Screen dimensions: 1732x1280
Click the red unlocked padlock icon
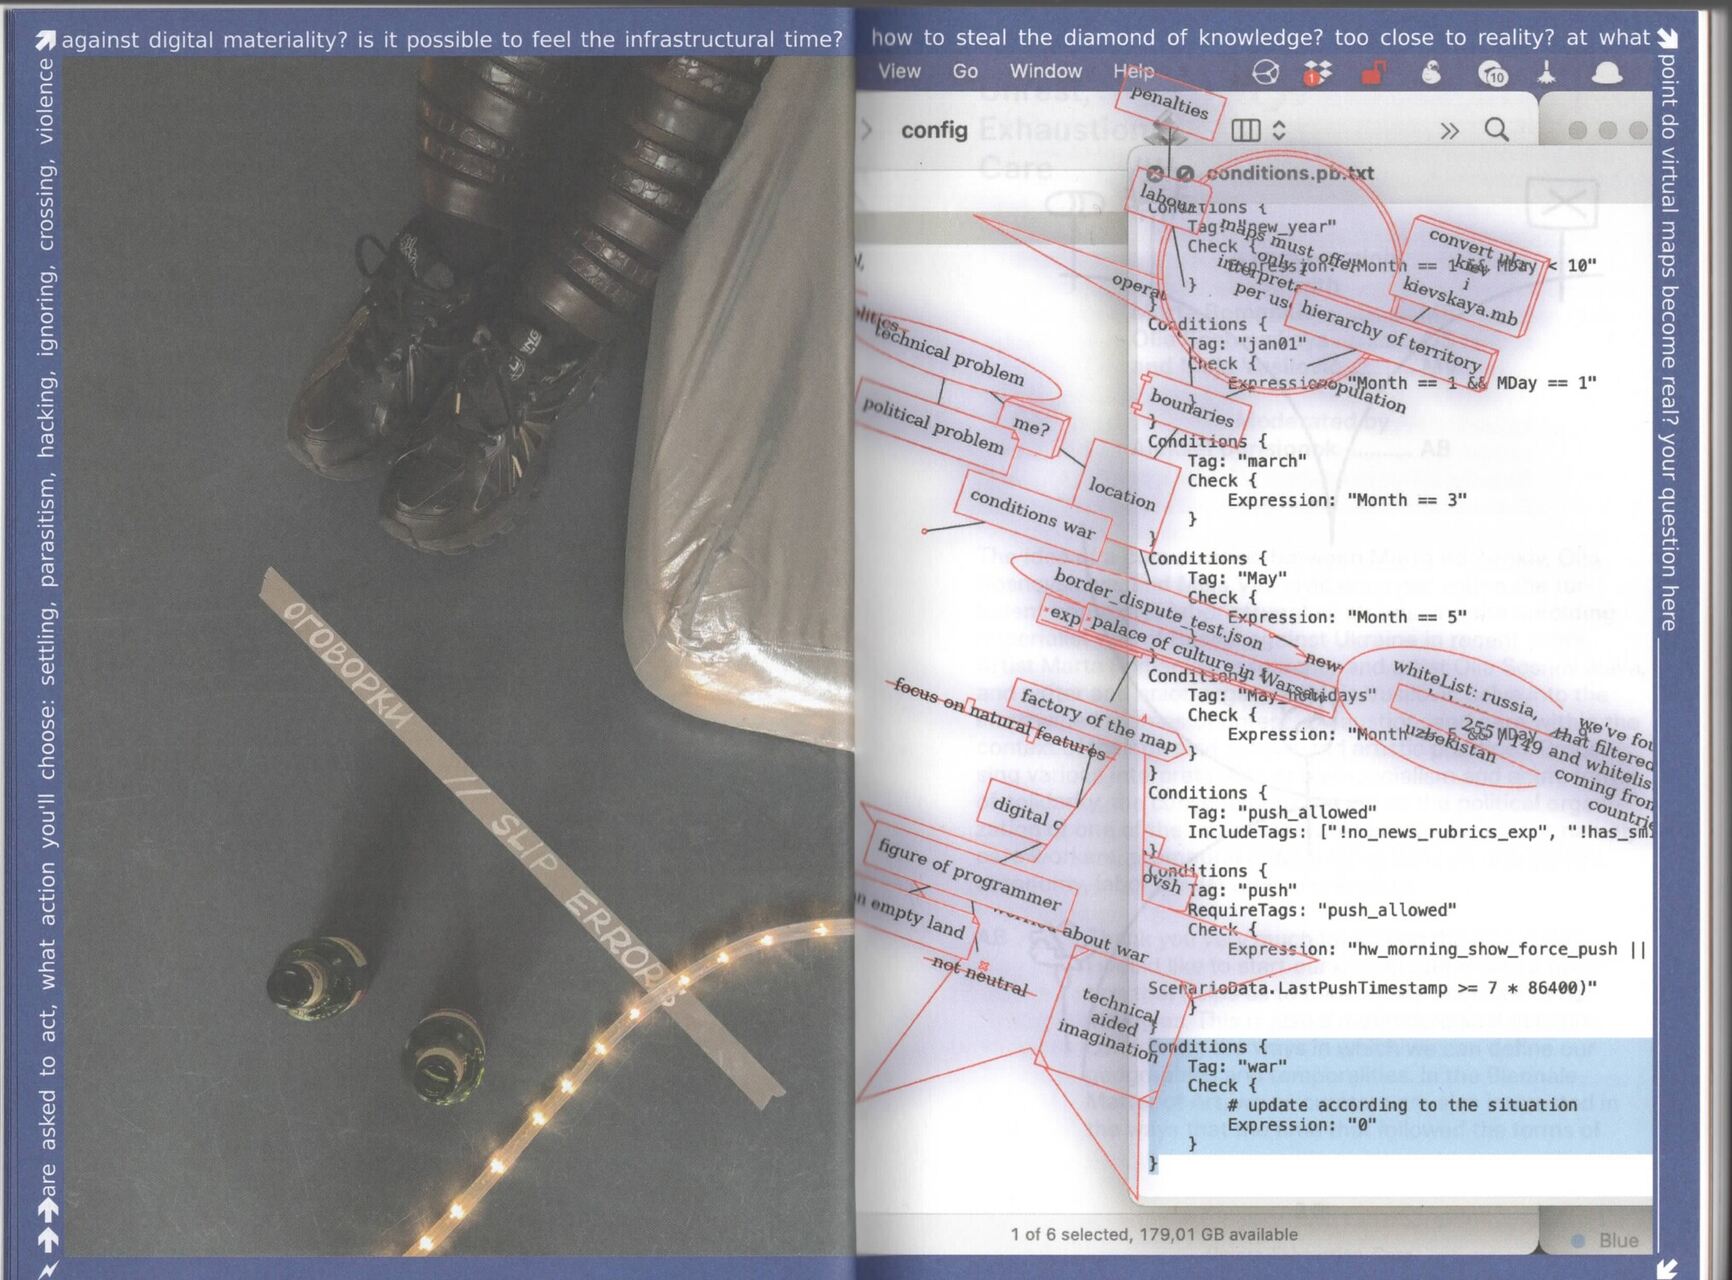tap(1374, 73)
